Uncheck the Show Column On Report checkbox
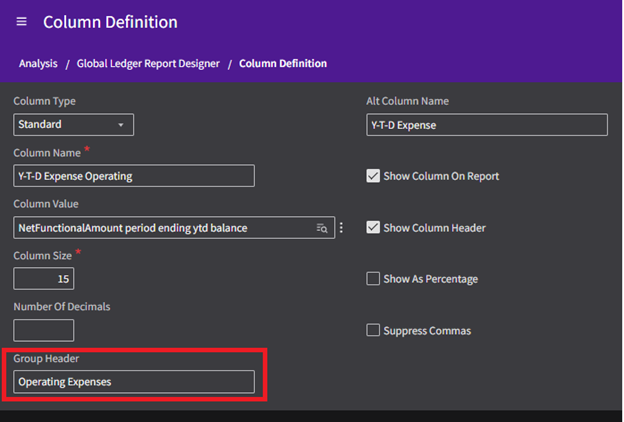624x422 pixels. tap(374, 176)
